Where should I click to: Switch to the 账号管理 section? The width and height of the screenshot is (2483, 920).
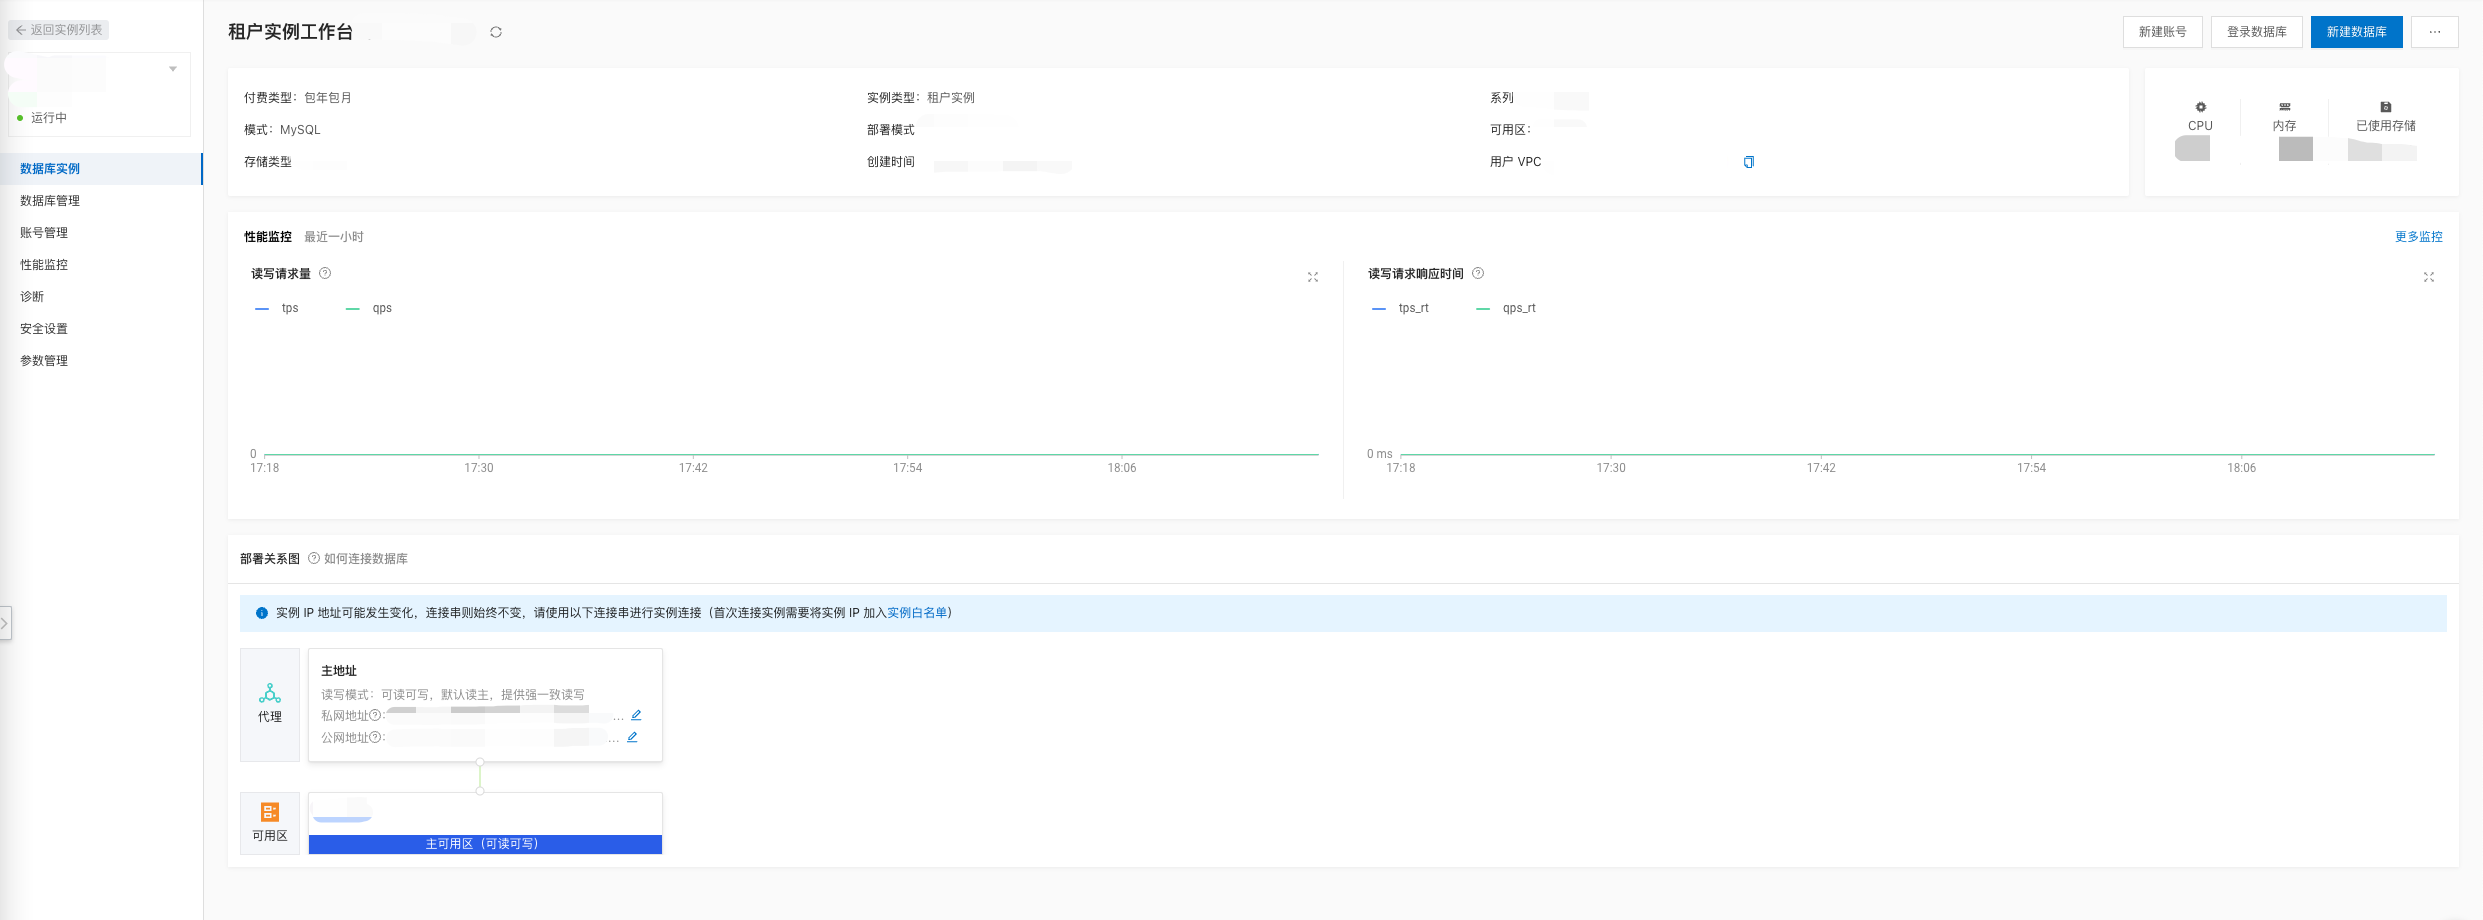44,232
